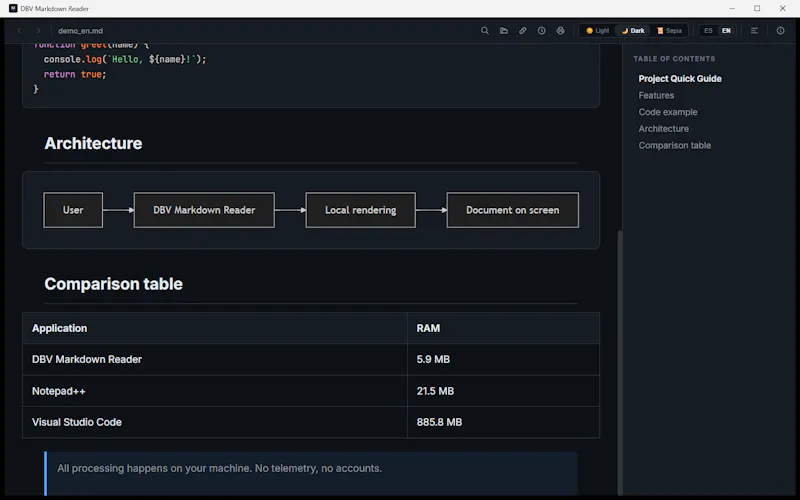Change language to ES
800x500 pixels.
(708, 31)
